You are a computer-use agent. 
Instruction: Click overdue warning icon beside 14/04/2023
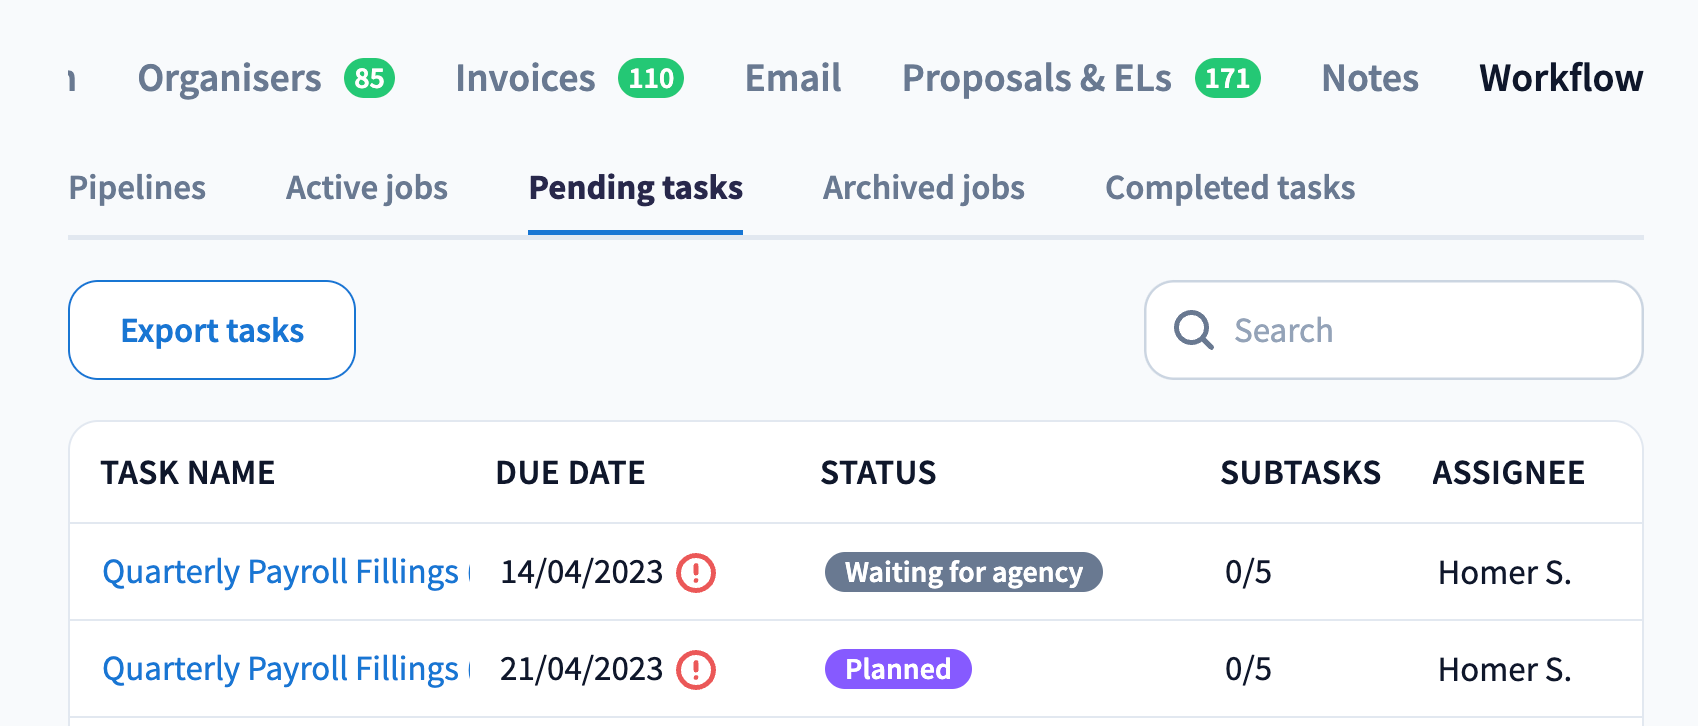[x=696, y=573]
